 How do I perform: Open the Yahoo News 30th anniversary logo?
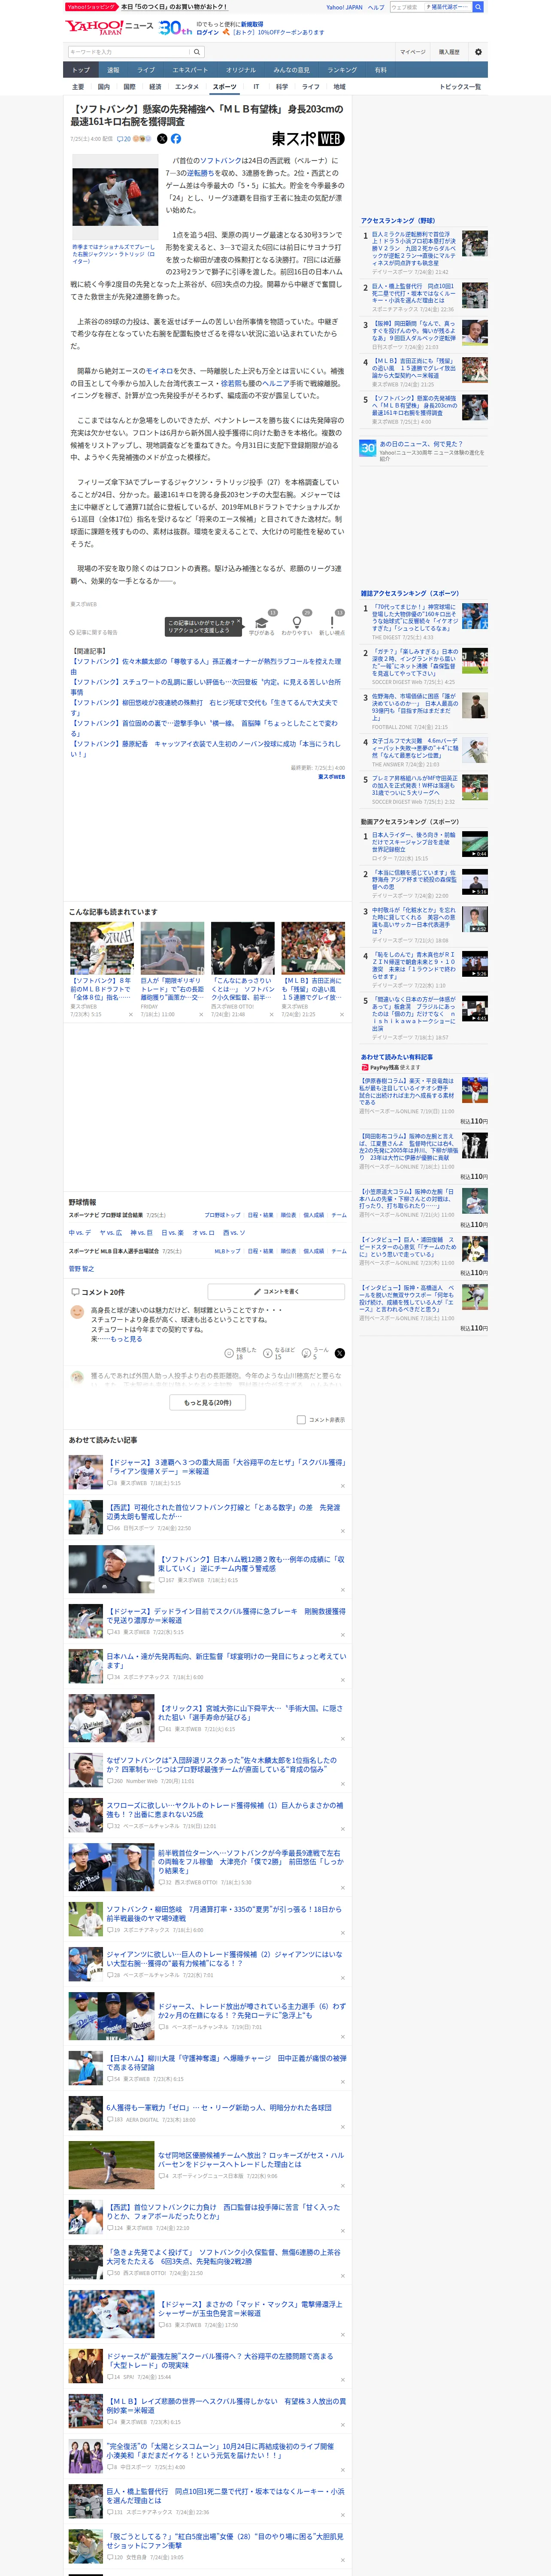tap(175, 28)
